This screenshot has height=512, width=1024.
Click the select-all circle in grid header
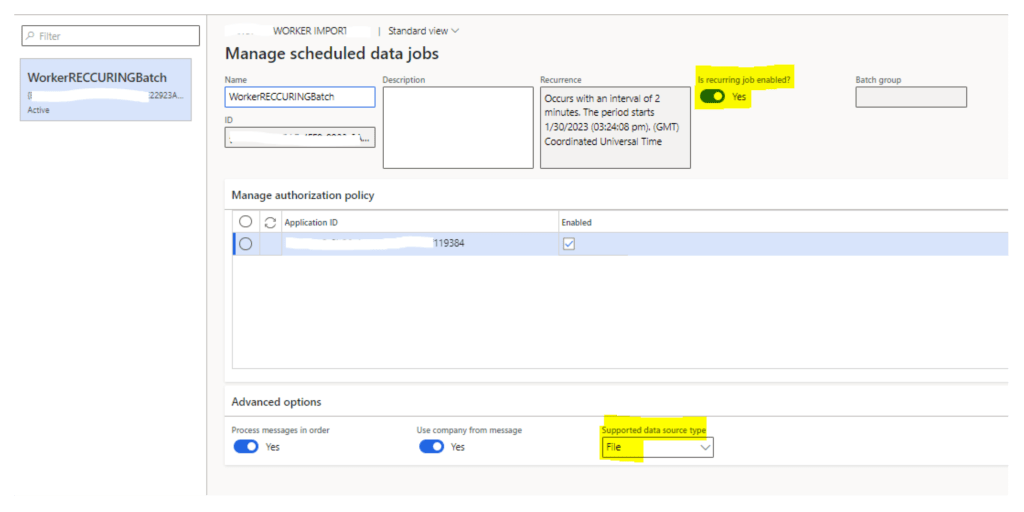click(x=246, y=222)
